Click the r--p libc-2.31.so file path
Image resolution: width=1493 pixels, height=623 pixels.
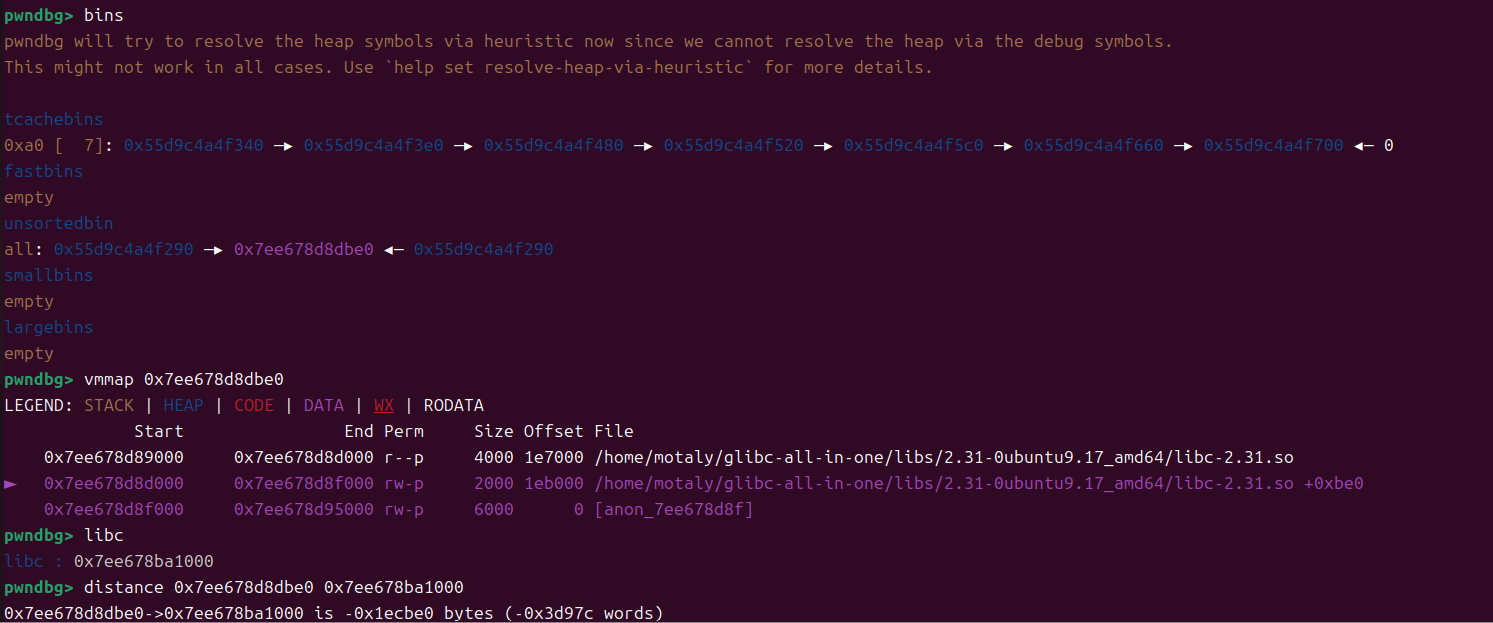[943, 458]
